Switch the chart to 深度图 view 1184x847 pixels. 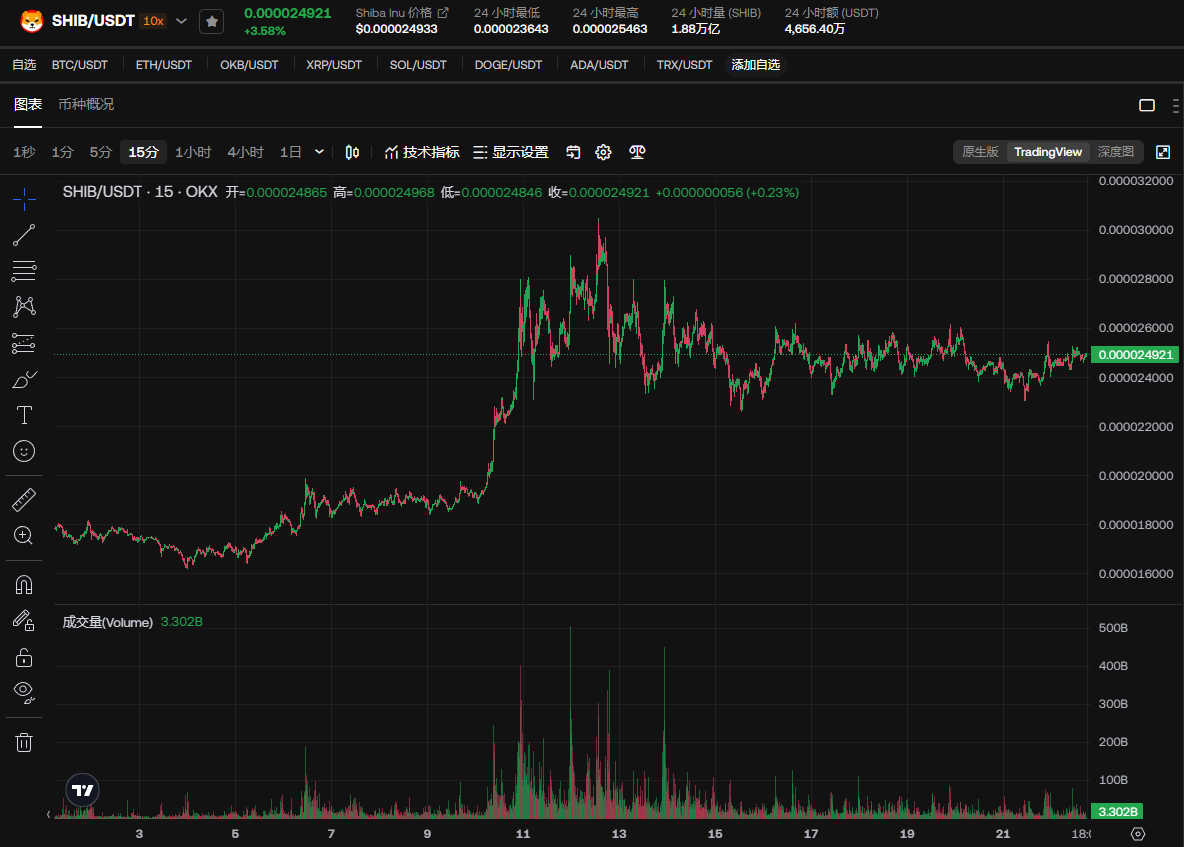coord(1115,152)
